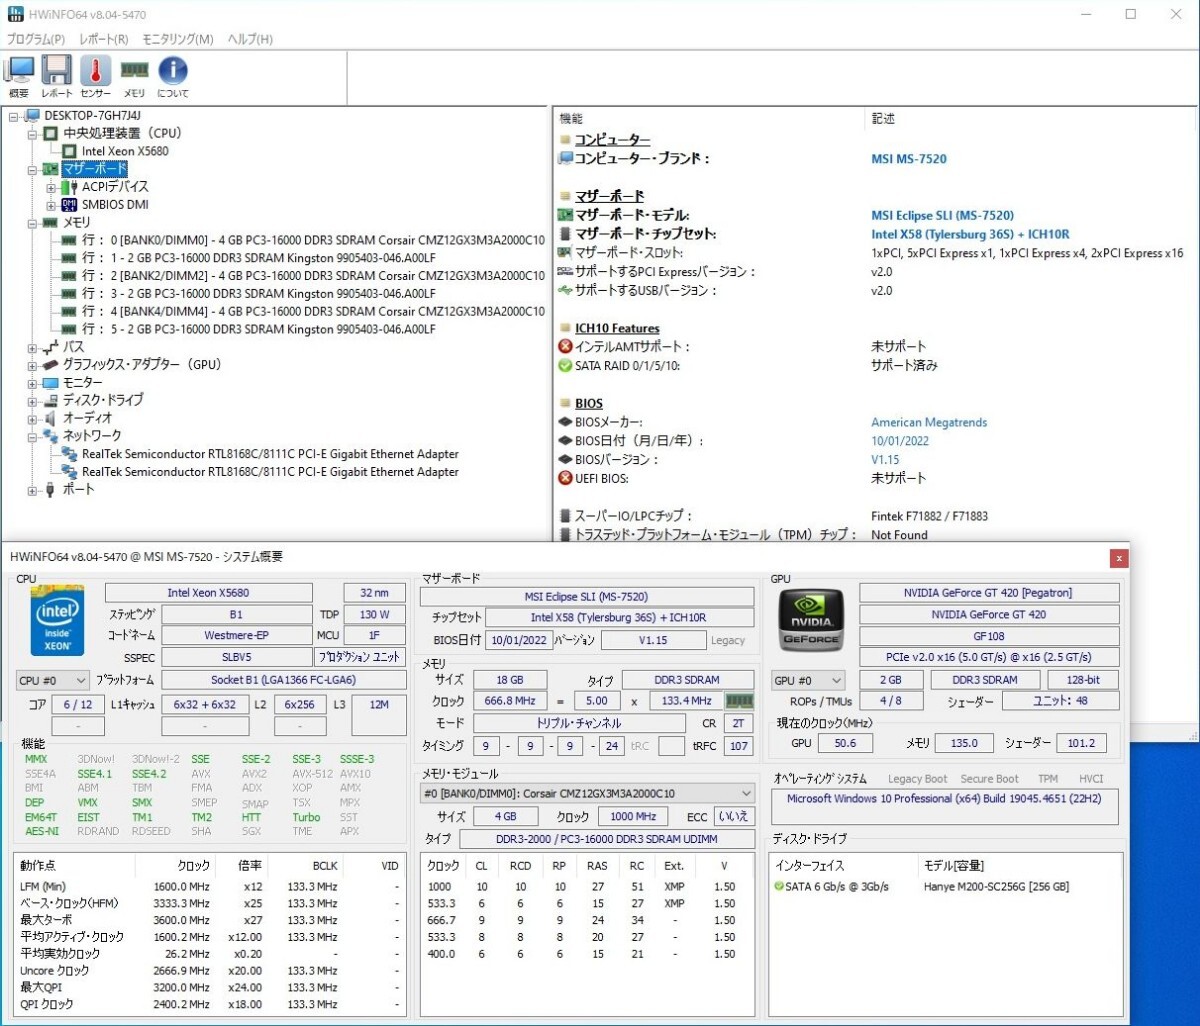Image resolution: width=1200 pixels, height=1026 pixels.
Task: Select row 0 BANK0/DIMM0 Corsair memory entry
Action: (313, 240)
